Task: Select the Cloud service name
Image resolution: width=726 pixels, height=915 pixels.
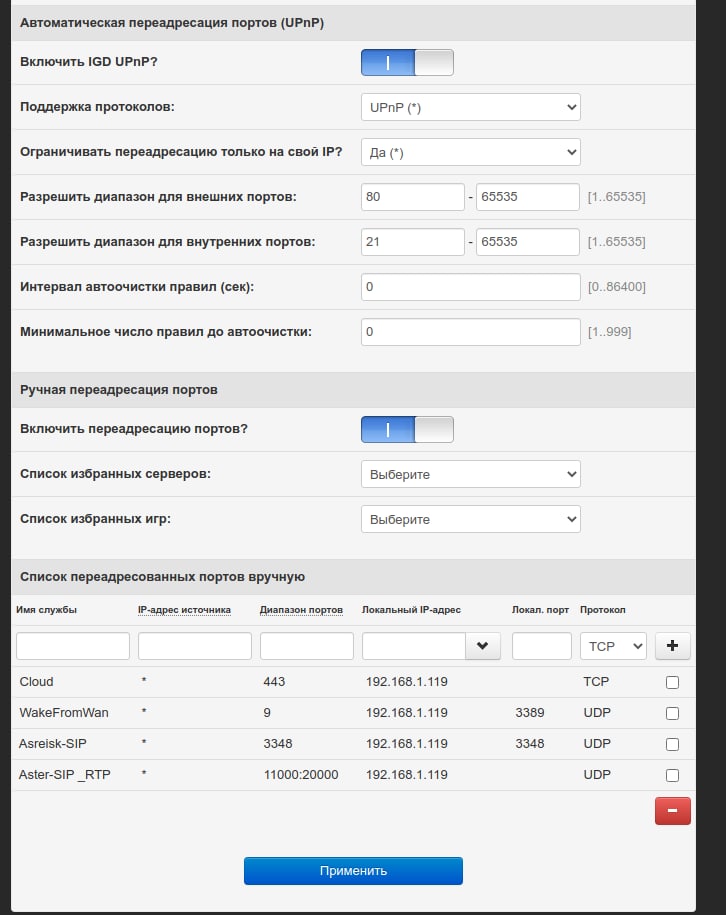Action: point(36,682)
